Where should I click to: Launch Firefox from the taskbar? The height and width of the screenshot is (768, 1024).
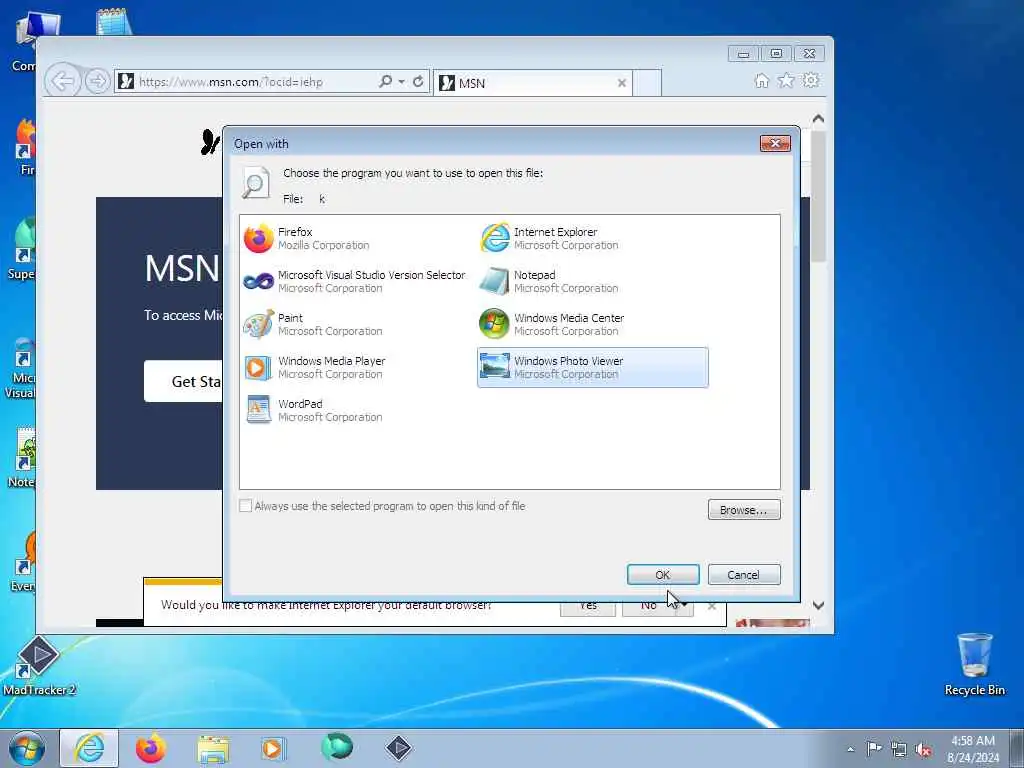click(x=151, y=748)
